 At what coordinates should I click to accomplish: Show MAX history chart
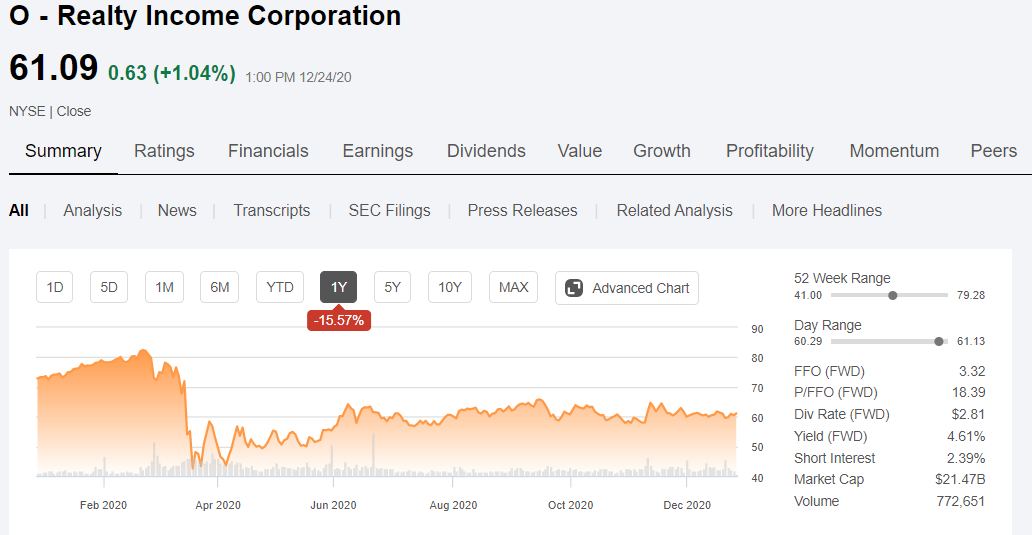coord(513,288)
